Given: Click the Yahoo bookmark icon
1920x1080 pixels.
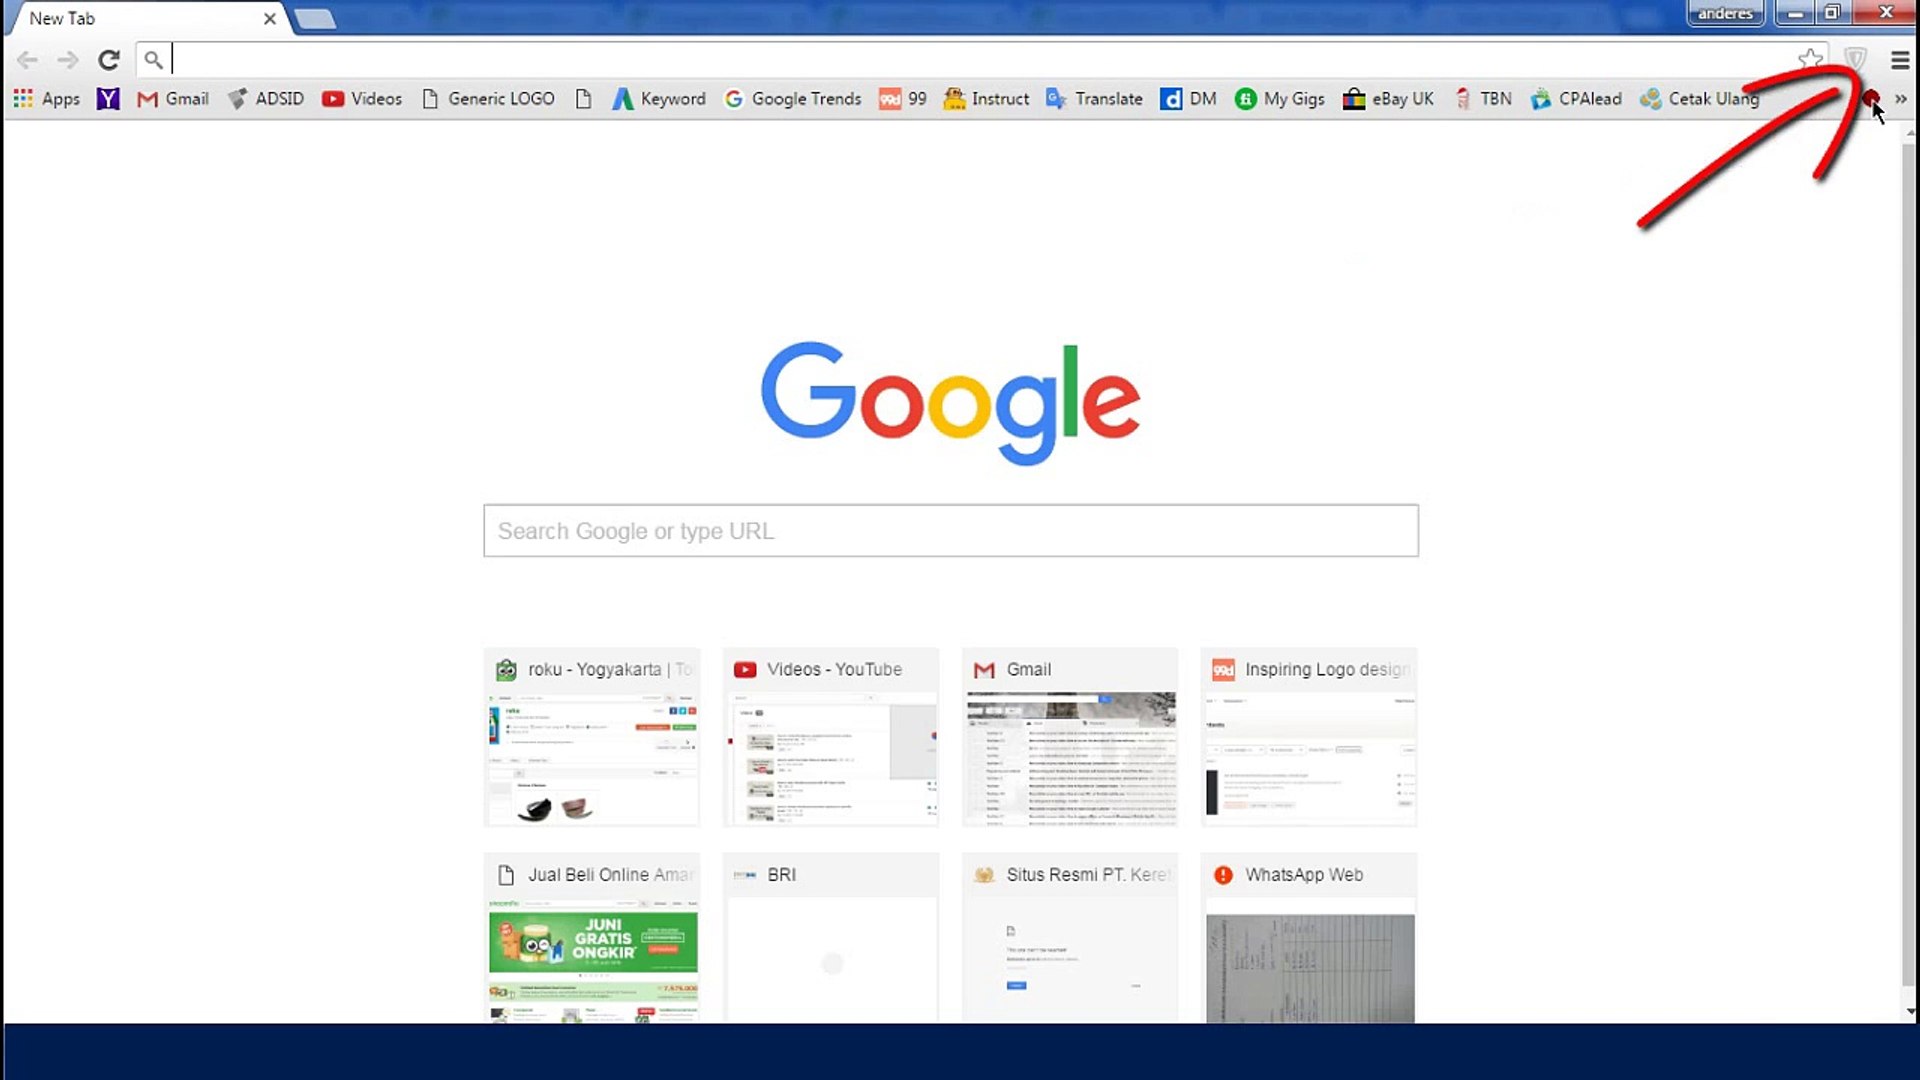Looking at the screenshot, I should tap(107, 98).
